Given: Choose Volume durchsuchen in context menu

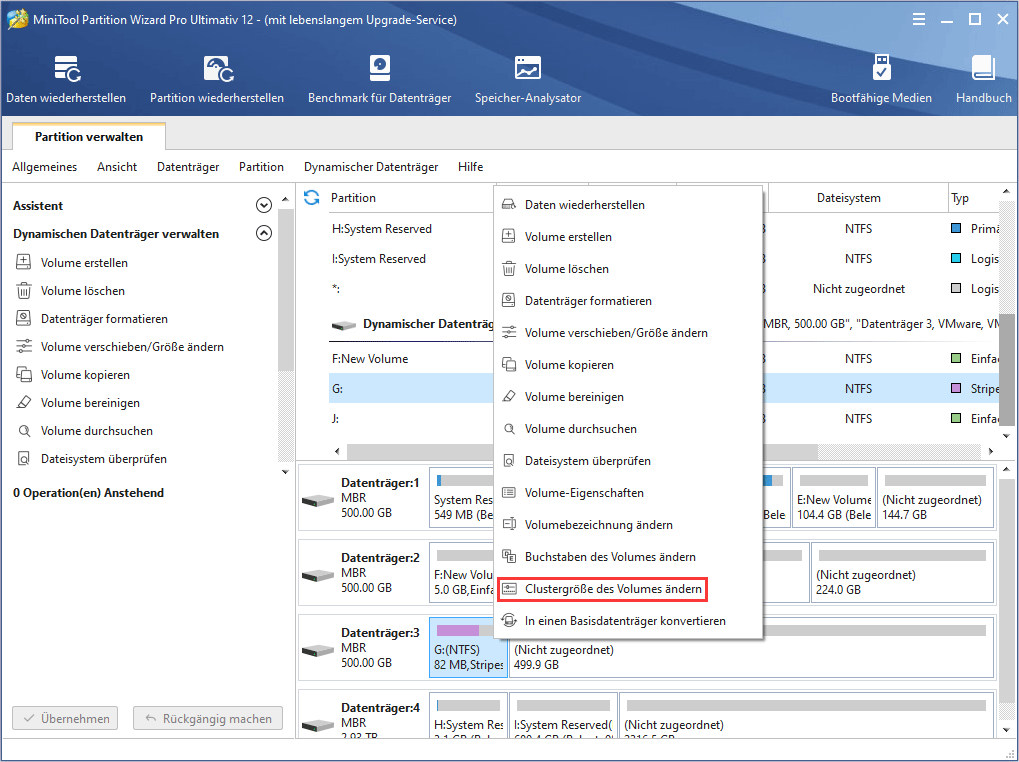Looking at the screenshot, I should click(x=628, y=429).
